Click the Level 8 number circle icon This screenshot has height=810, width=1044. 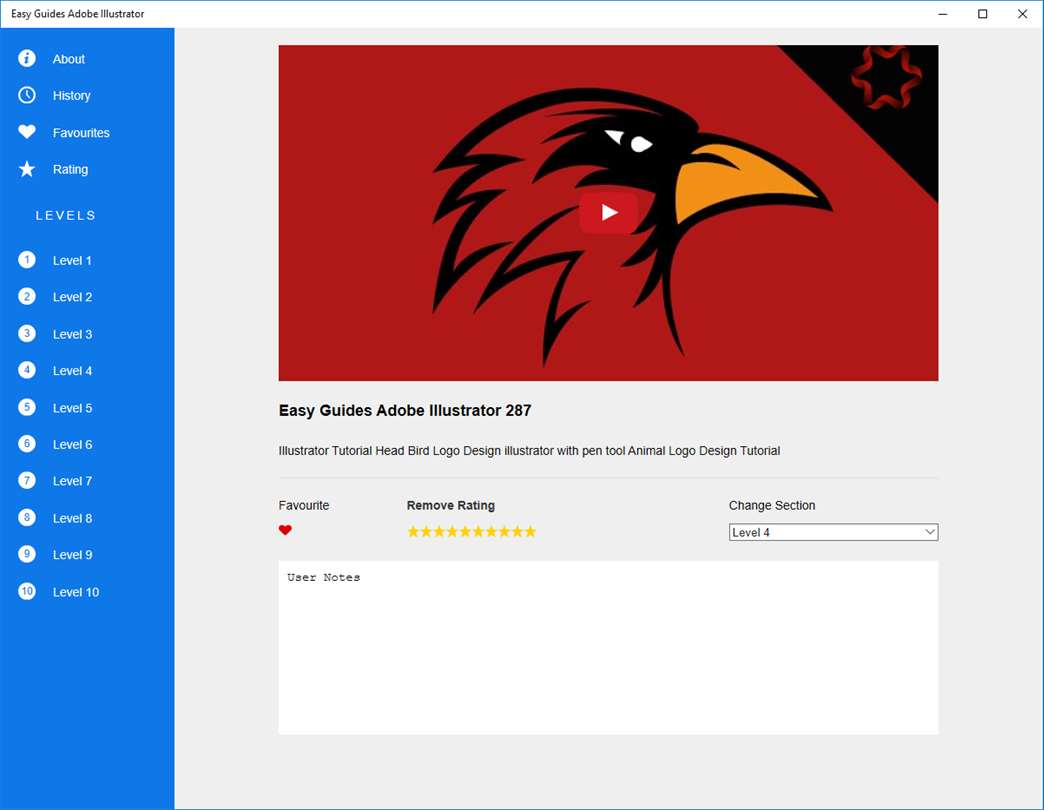[27, 517]
